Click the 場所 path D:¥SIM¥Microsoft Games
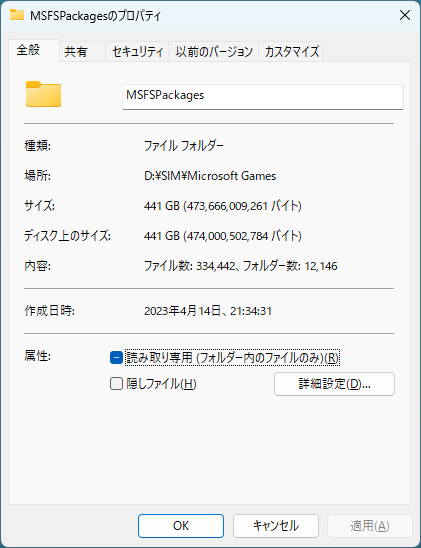 pos(210,176)
